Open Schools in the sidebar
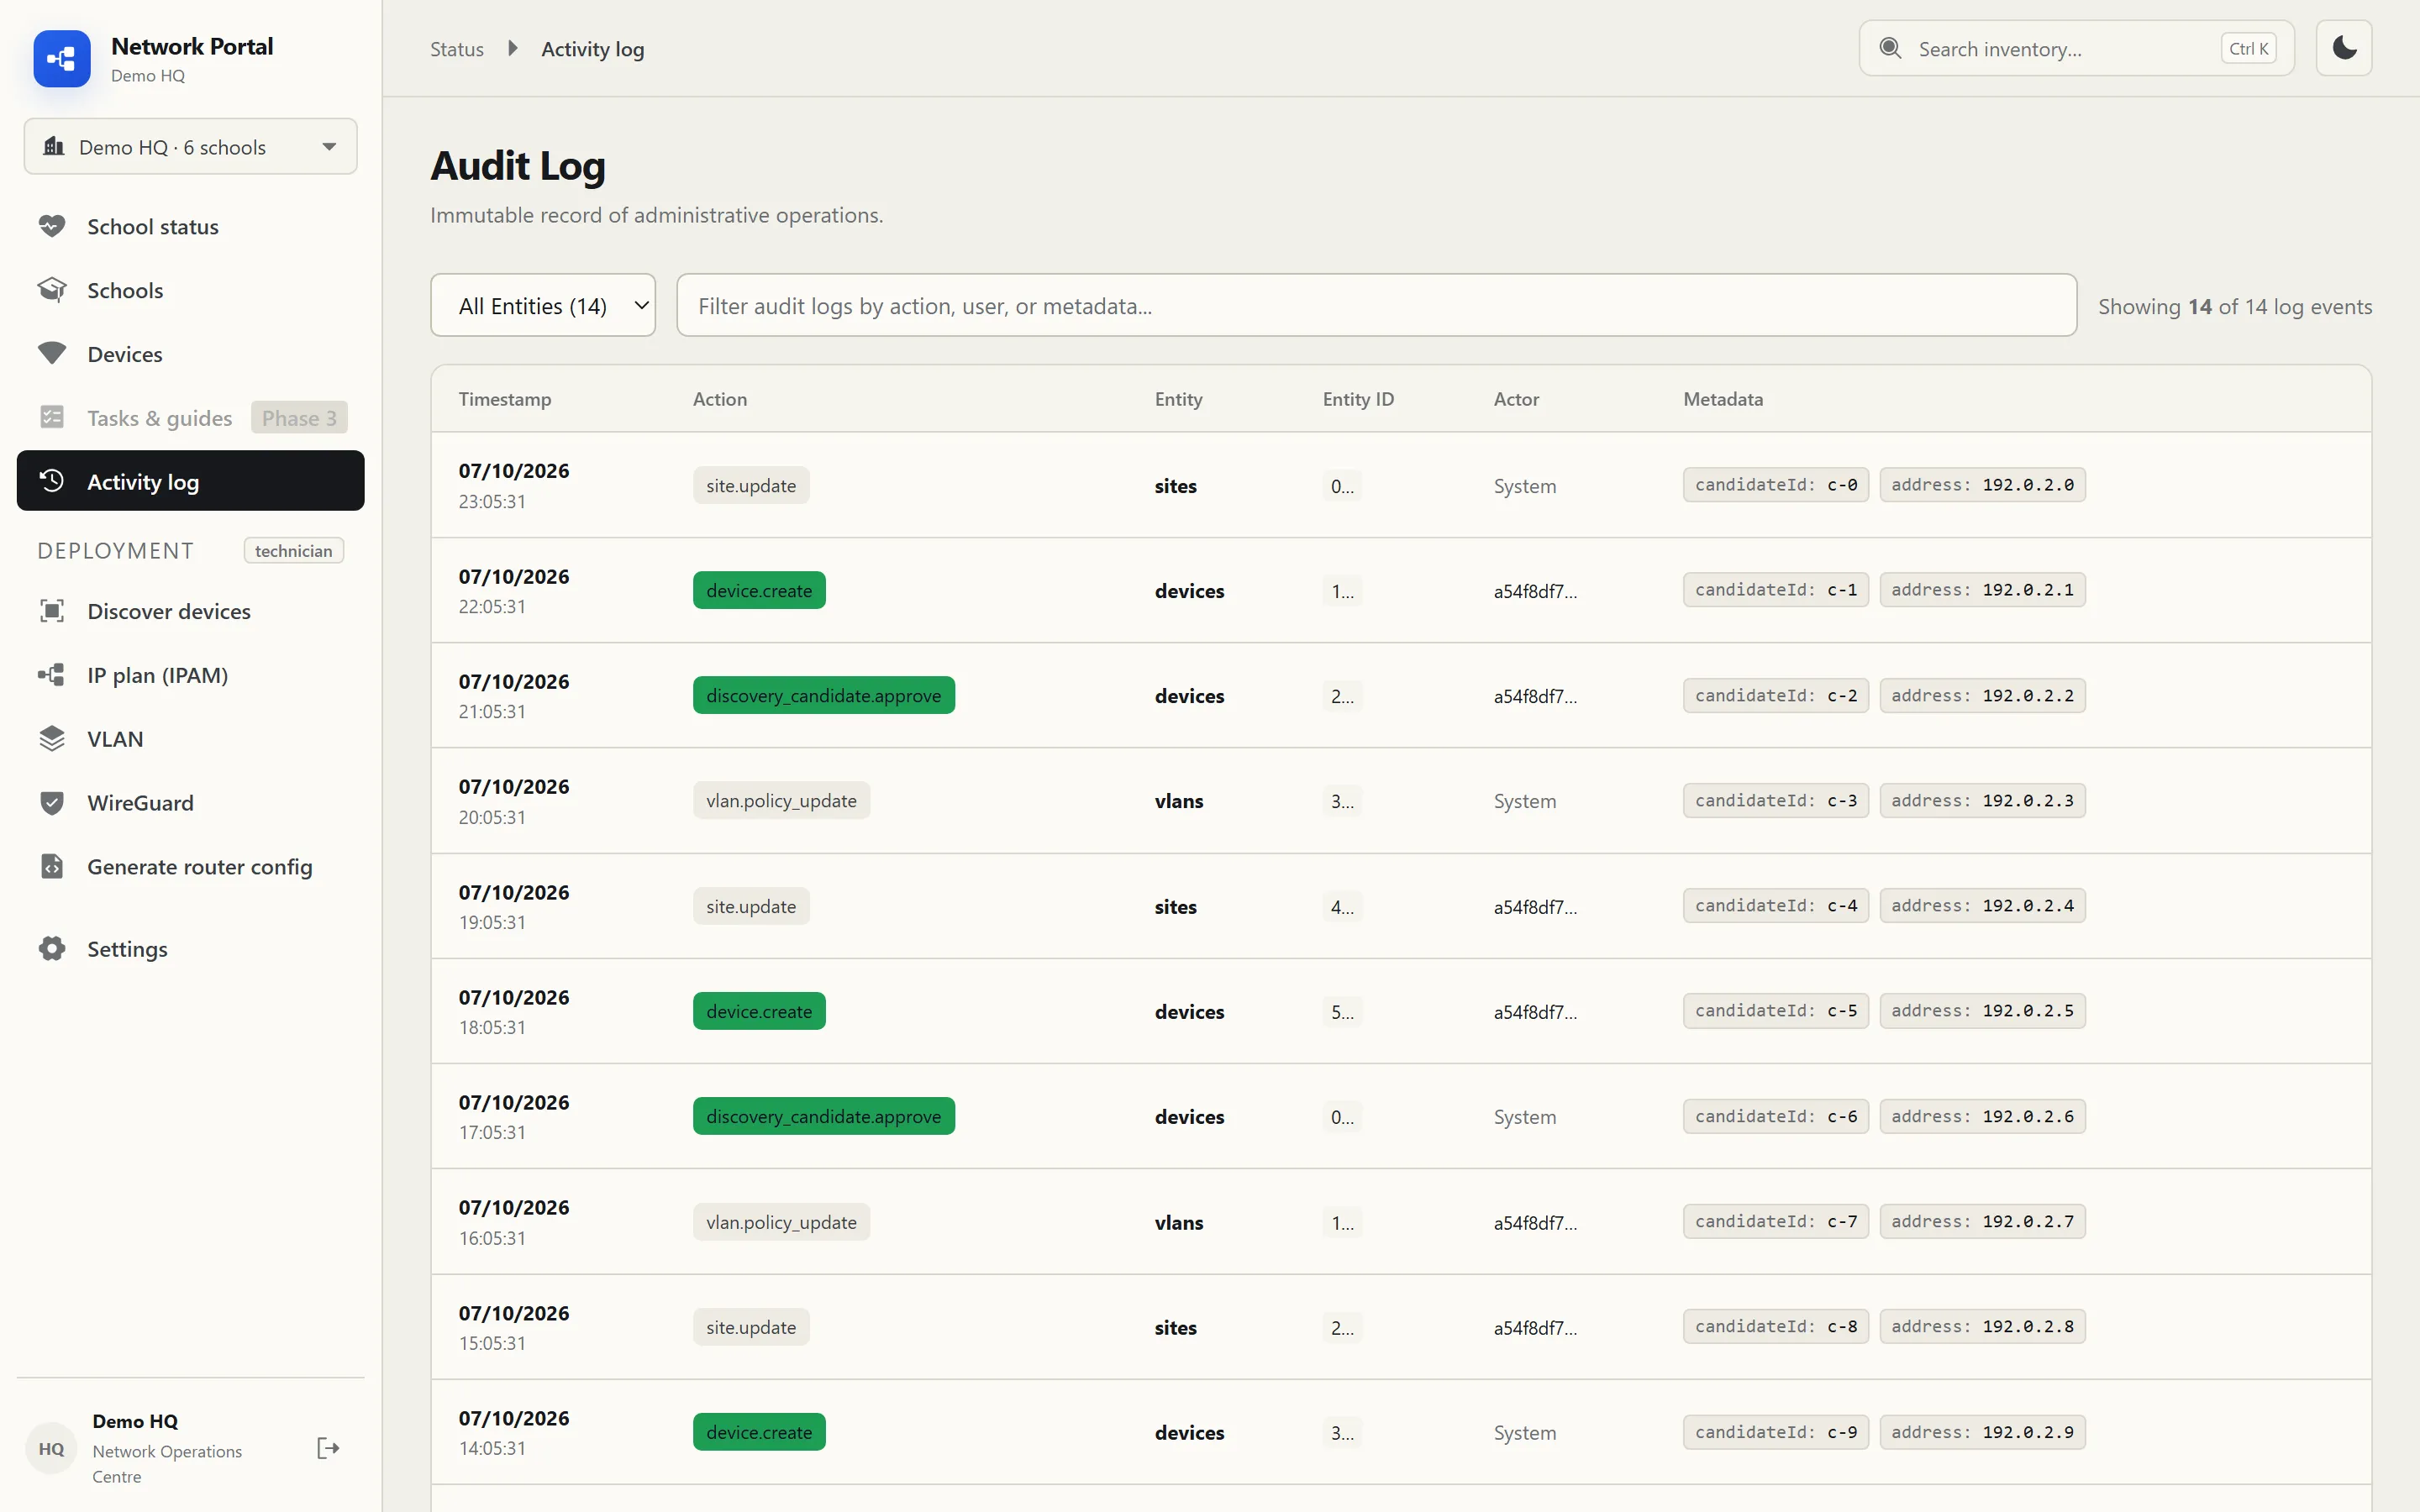This screenshot has height=1512, width=2420. (190, 290)
